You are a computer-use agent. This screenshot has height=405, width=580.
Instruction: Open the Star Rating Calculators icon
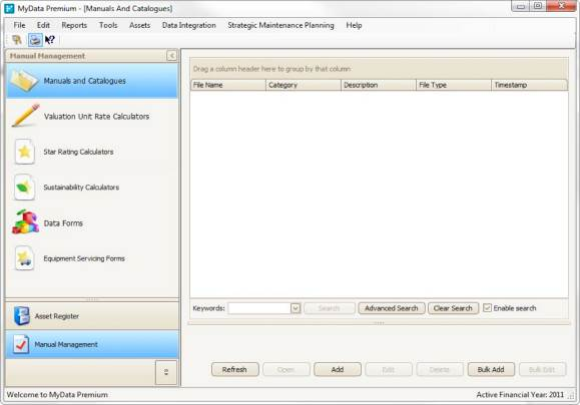point(24,152)
